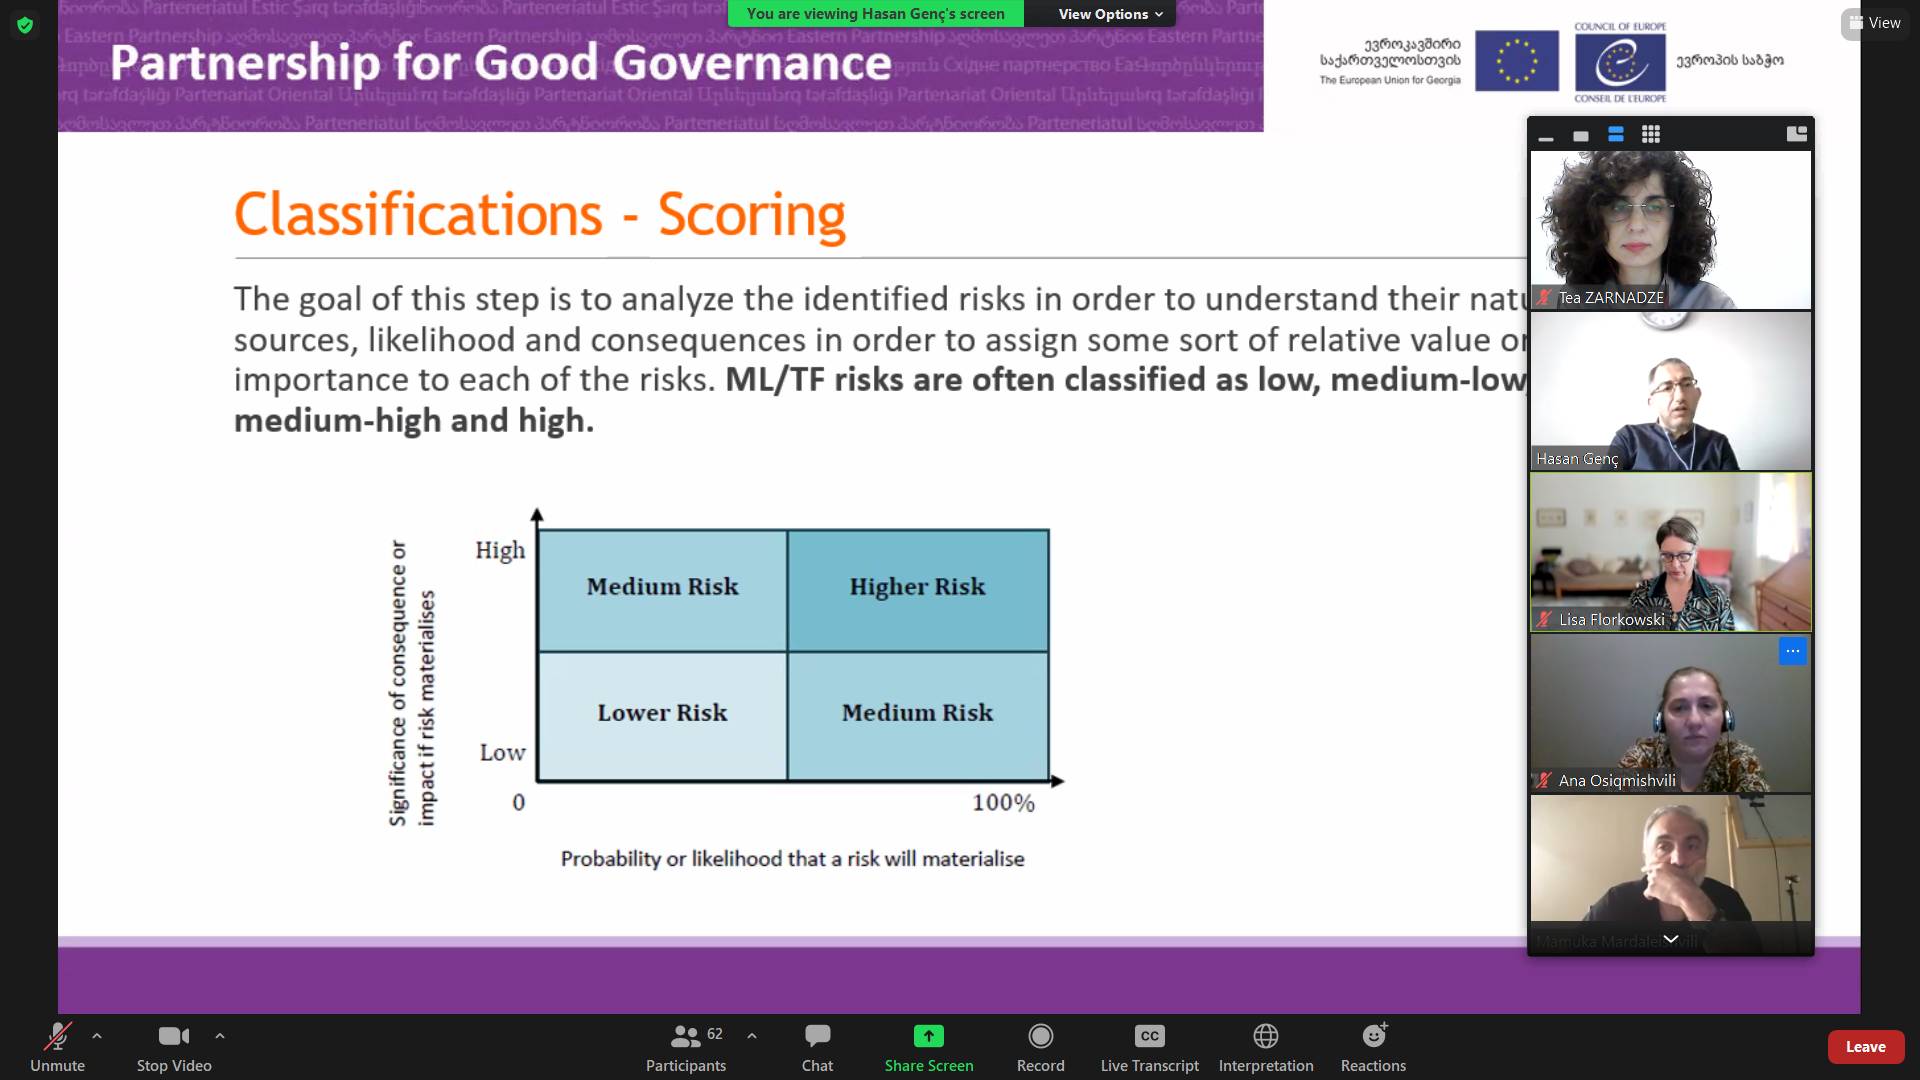Viewport: 1920px width, 1080px height.
Task: Switch video panel to grid view icon
Action: (x=1651, y=134)
